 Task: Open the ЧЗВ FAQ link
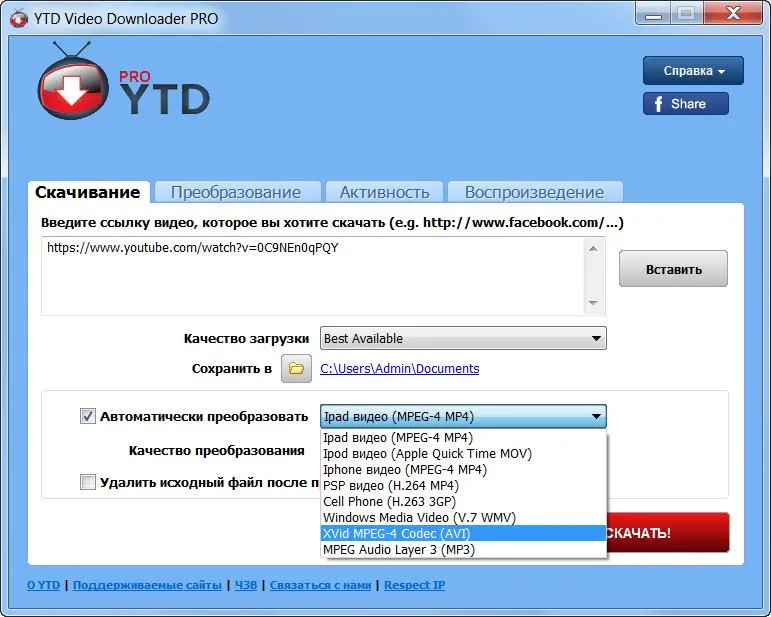coord(246,585)
